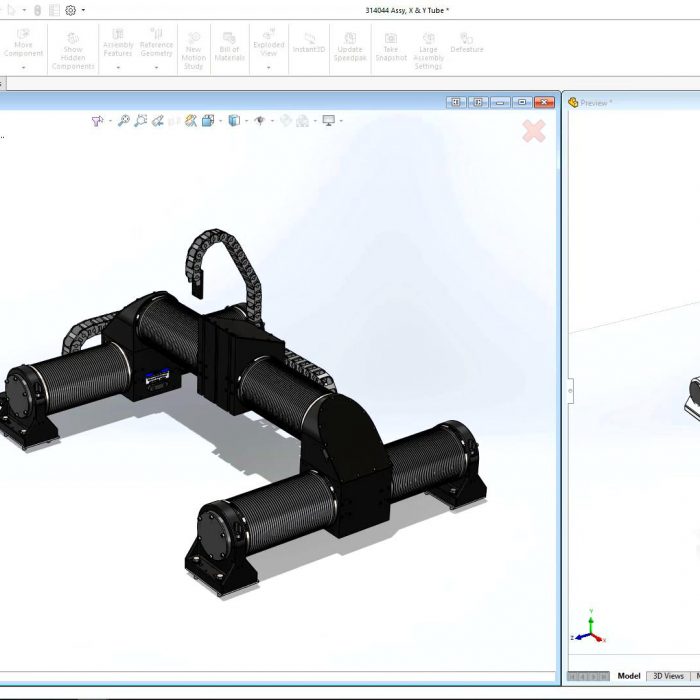This screenshot has width=700, height=700.
Task: Click the selection filter funnel icon
Action: click(x=97, y=121)
